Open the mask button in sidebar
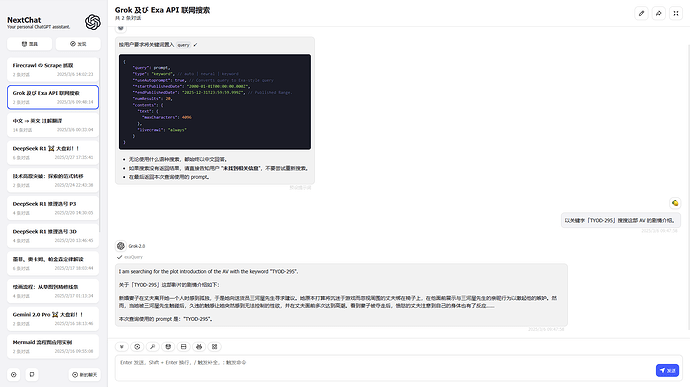Screen dimensions: 690x387 (x=29, y=44)
